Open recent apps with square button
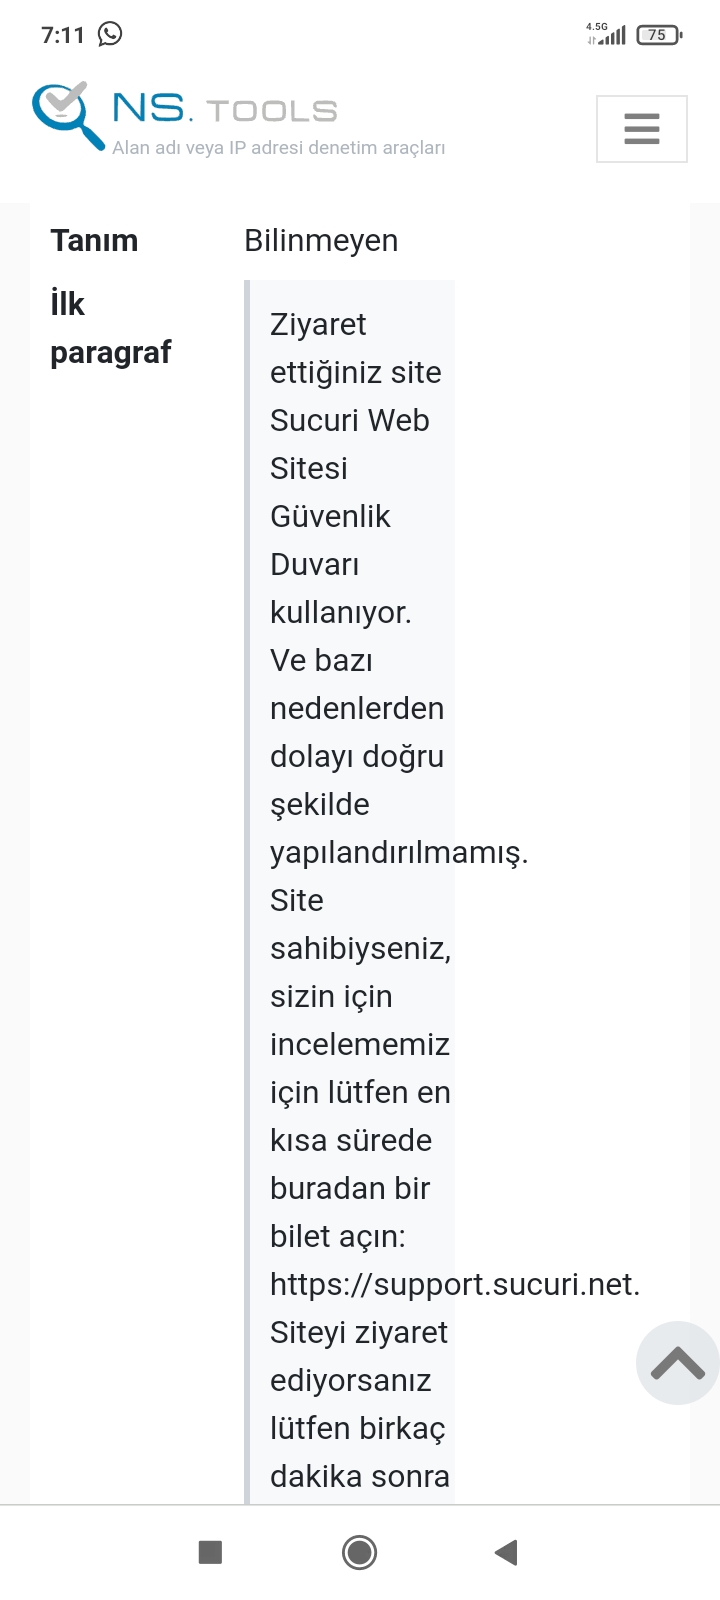 (x=210, y=1552)
